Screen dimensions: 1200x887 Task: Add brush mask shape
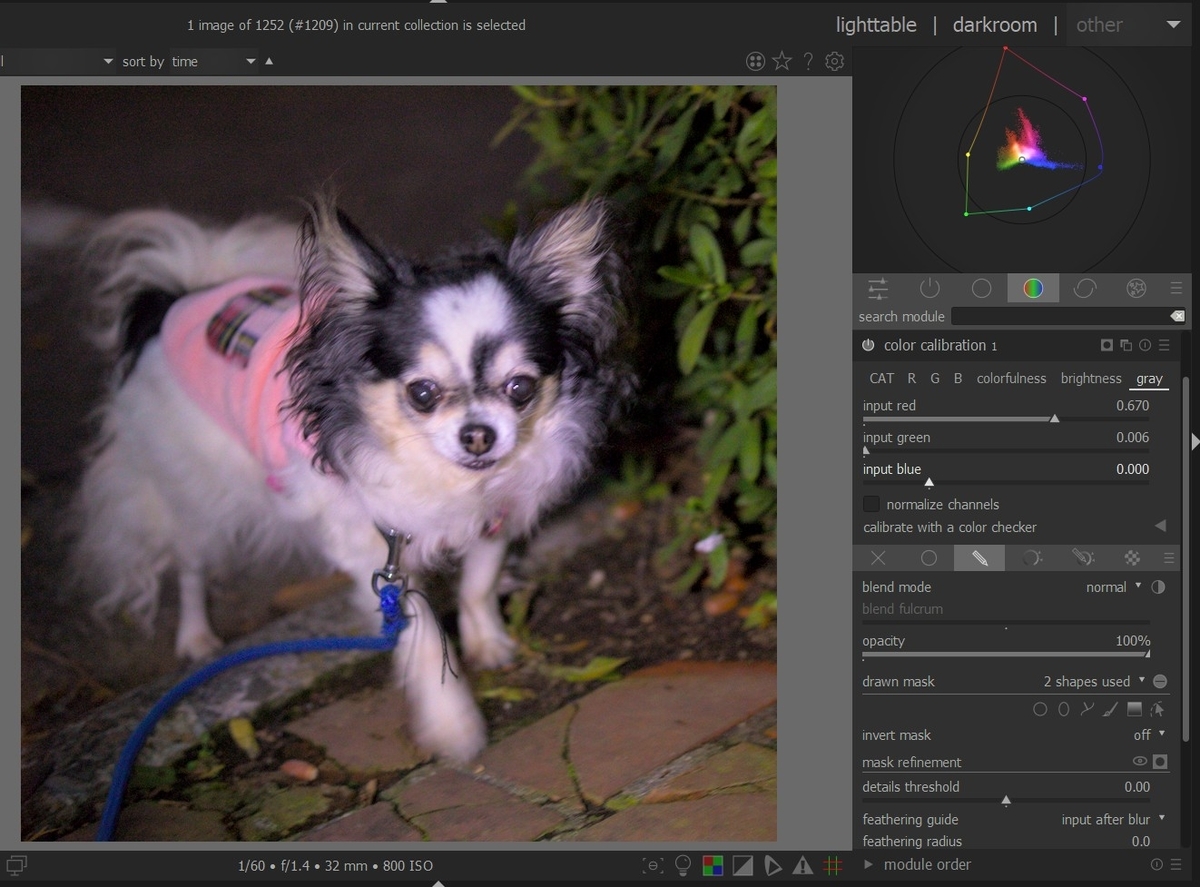1110,709
